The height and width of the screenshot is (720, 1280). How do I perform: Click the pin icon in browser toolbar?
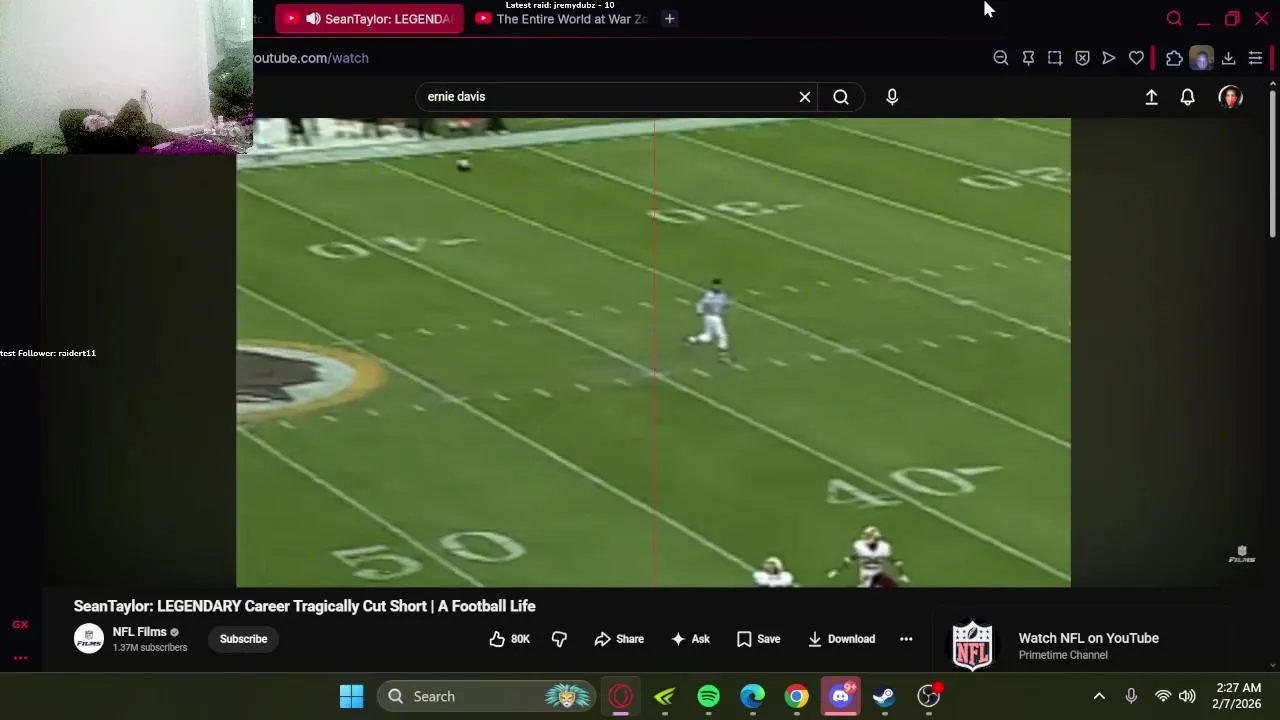[1028, 58]
